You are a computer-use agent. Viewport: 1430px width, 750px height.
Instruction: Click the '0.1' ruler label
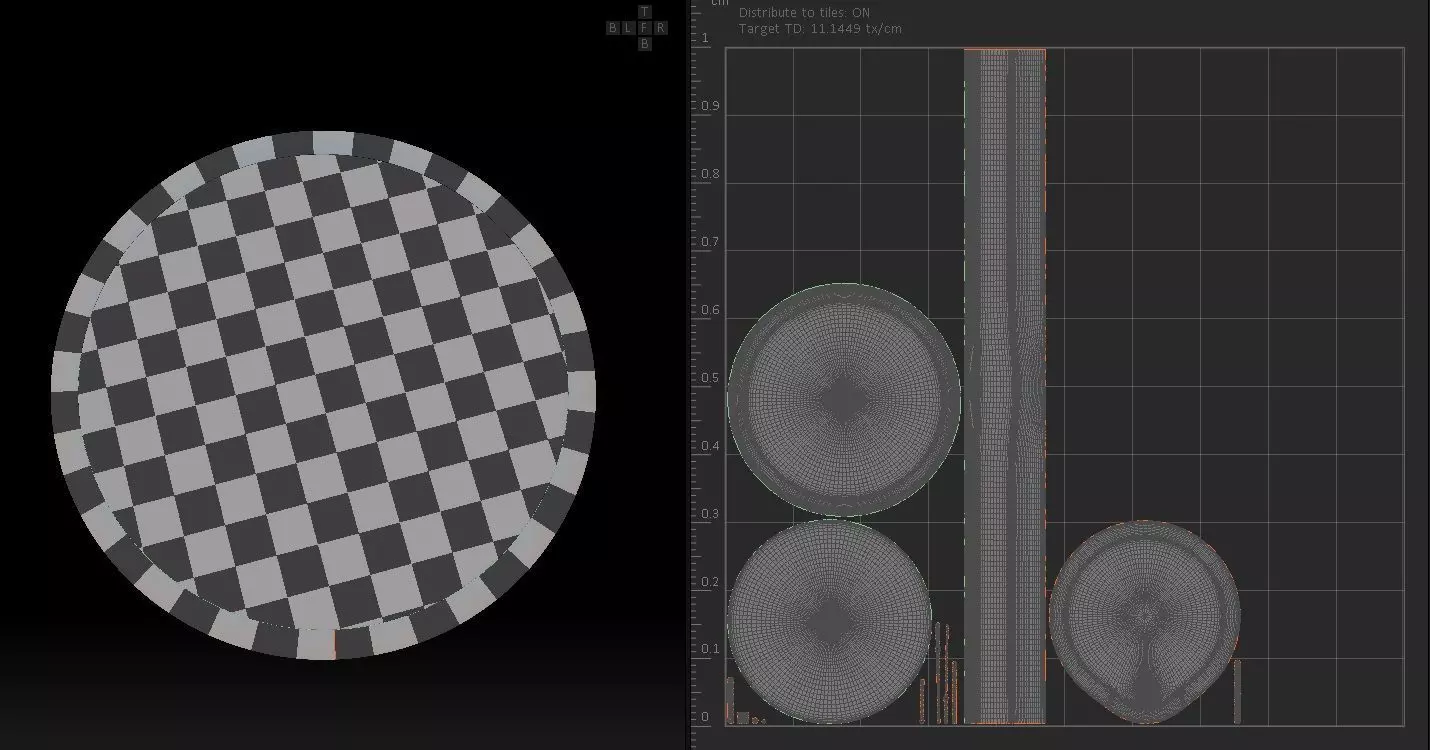(709, 649)
